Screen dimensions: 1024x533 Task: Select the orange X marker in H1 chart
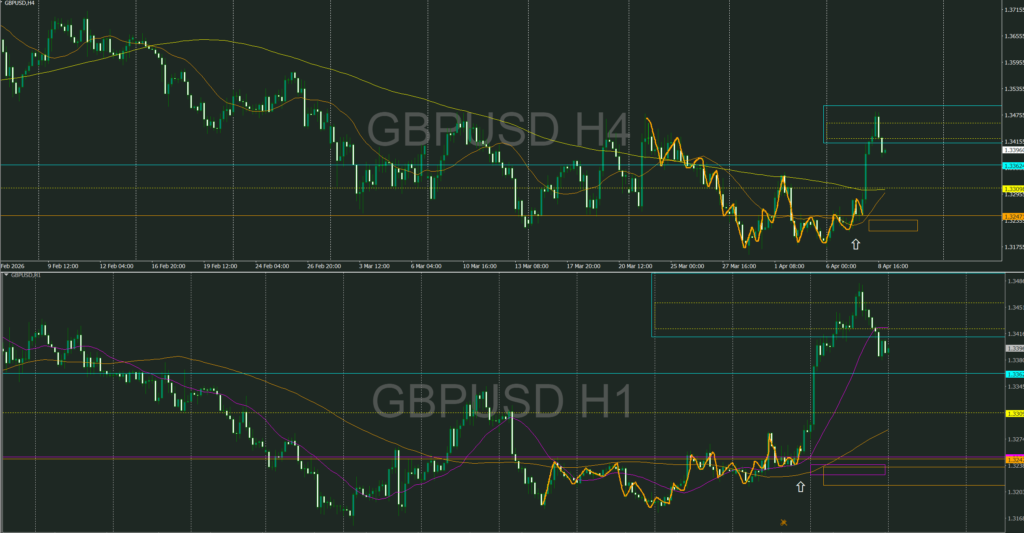[x=784, y=521]
